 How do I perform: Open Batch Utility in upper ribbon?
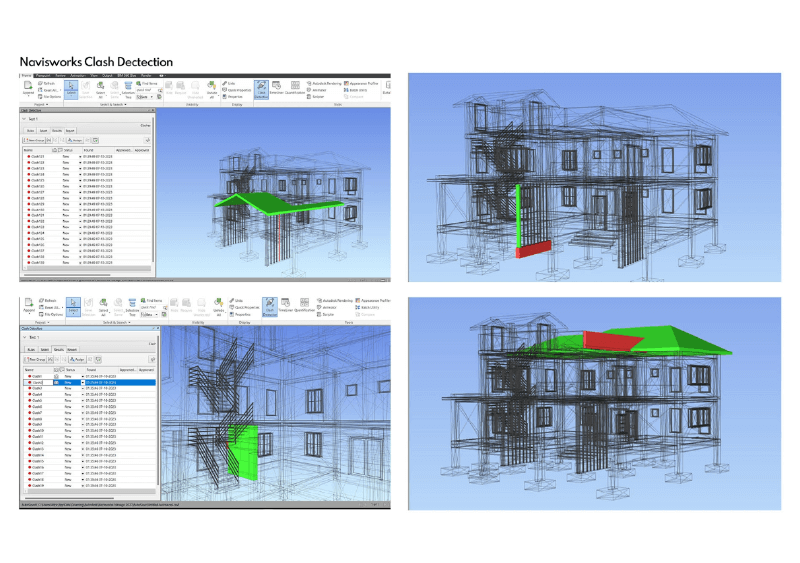tap(356, 90)
